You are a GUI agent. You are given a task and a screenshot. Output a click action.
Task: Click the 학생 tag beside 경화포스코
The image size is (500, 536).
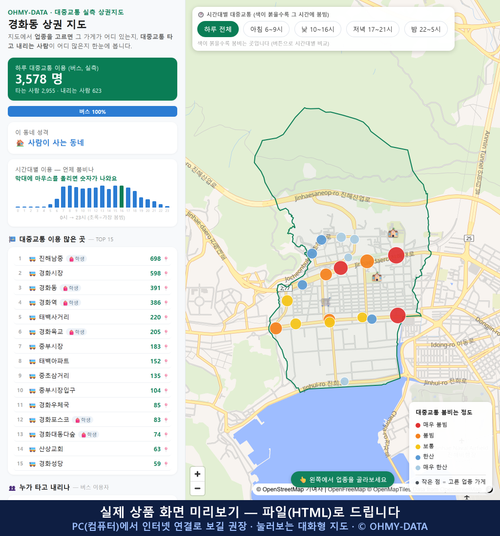tap(83, 420)
